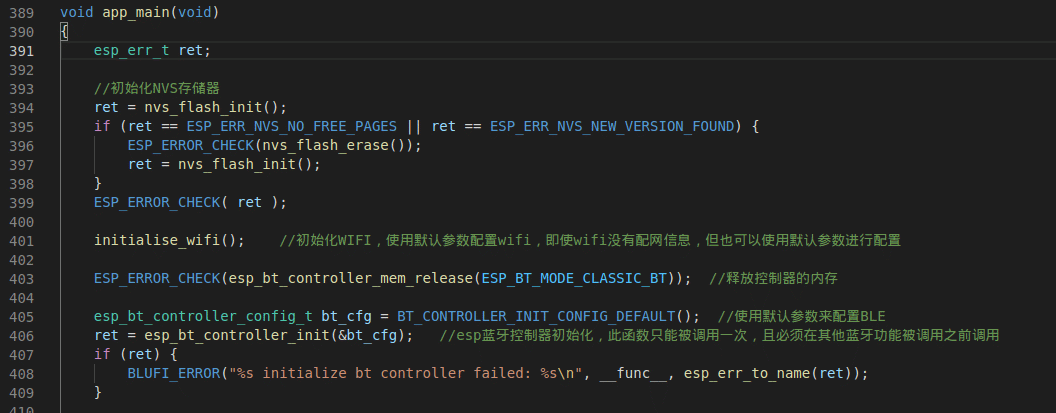Screen dimensions: 1056x413
Task: Click line number 397 in the gutter
Action: 22,164
